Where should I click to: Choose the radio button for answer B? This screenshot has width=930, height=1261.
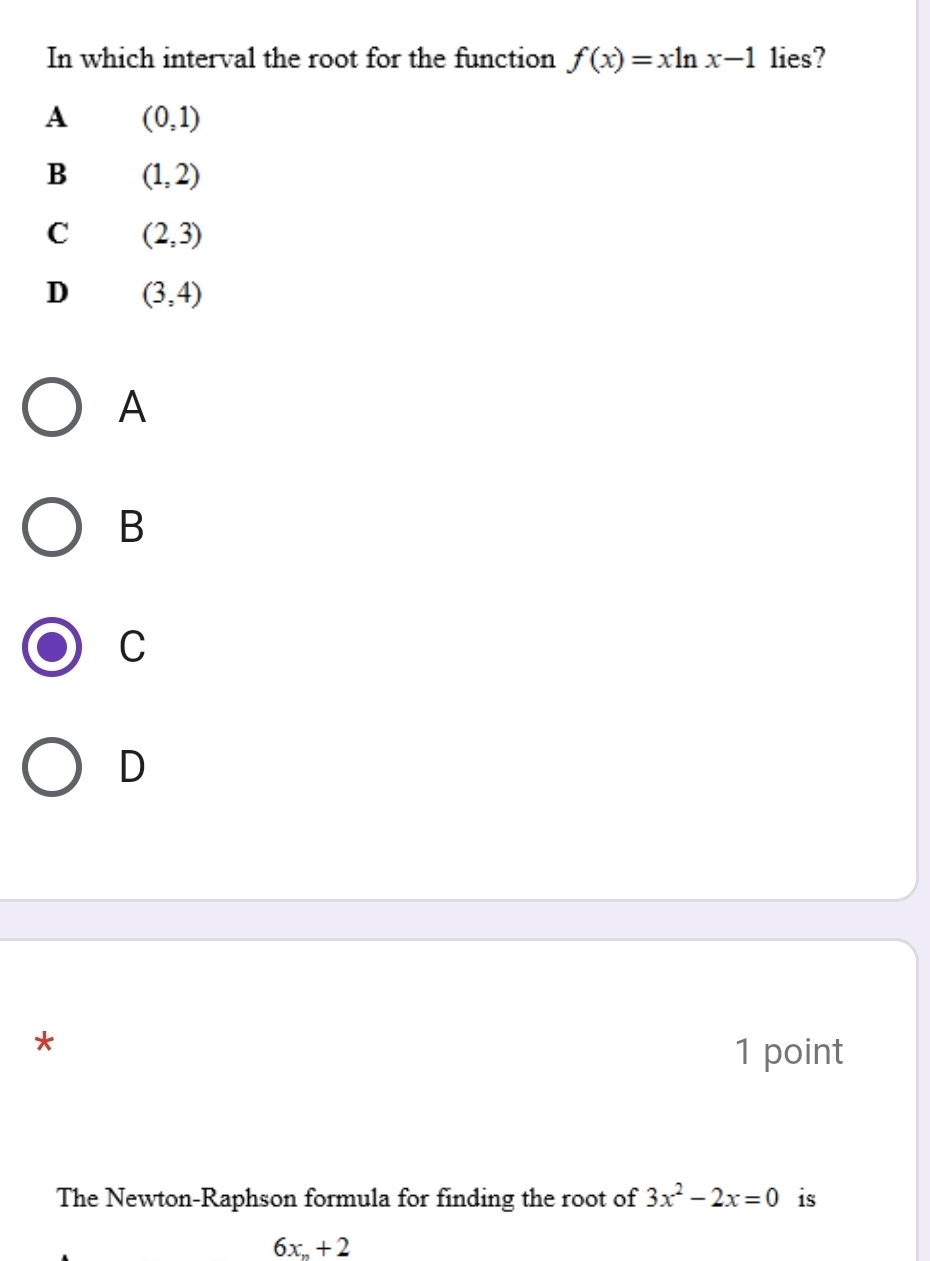pyautogui.click(x=53, y=527)
